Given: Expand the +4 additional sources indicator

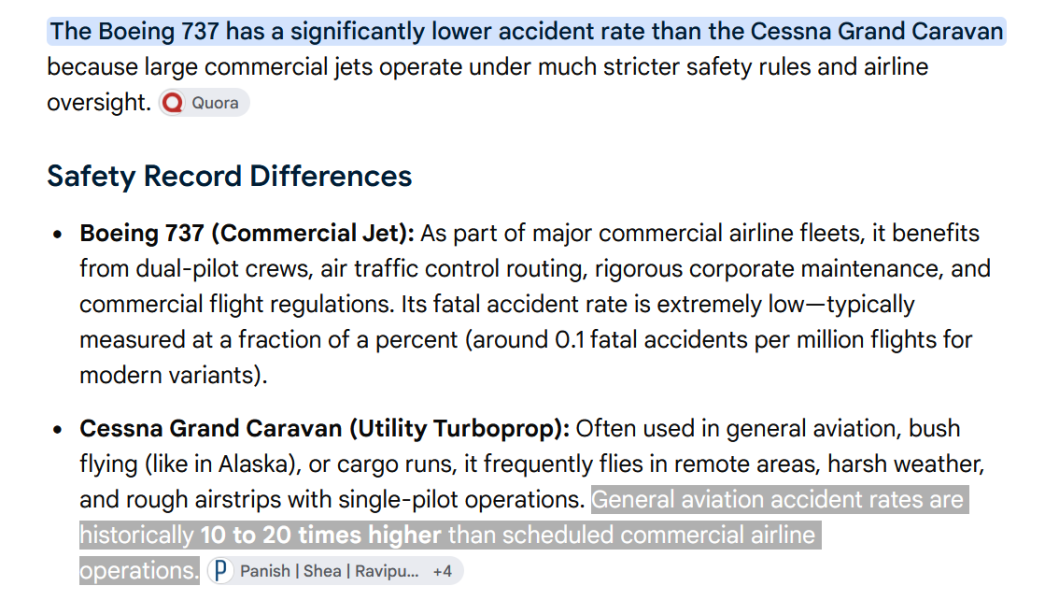Looking at the screenshot, I should coord(442,572).
